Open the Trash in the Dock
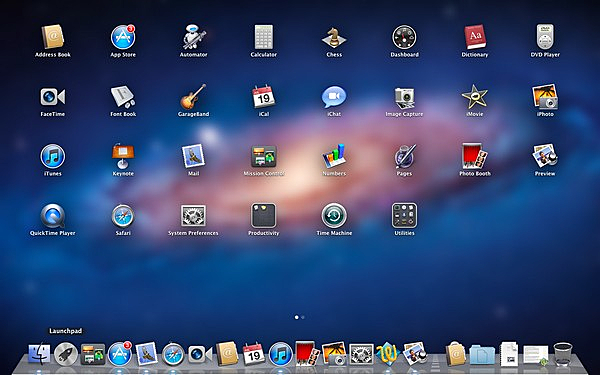 pos(563,354)
